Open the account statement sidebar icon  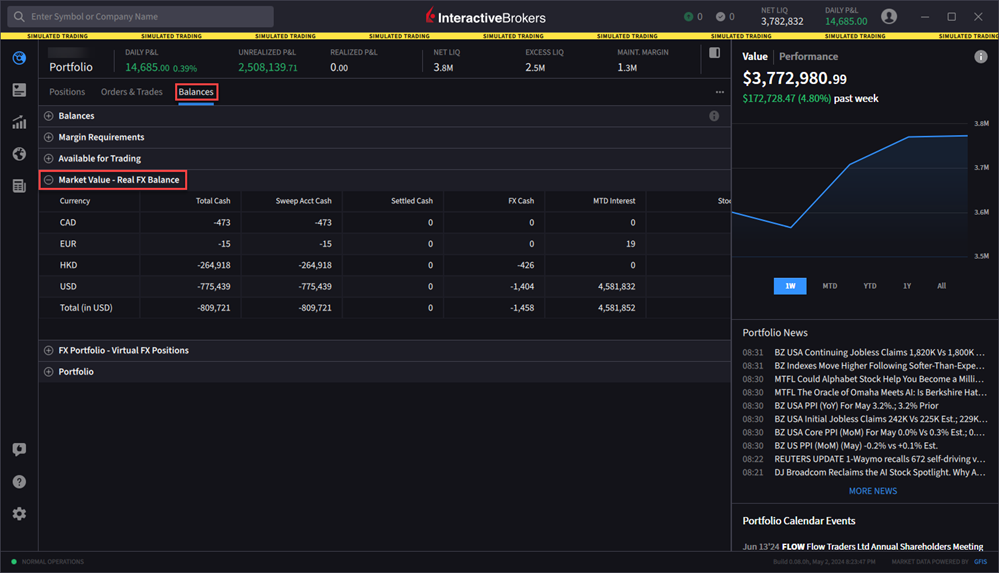[x=19, y=90]
